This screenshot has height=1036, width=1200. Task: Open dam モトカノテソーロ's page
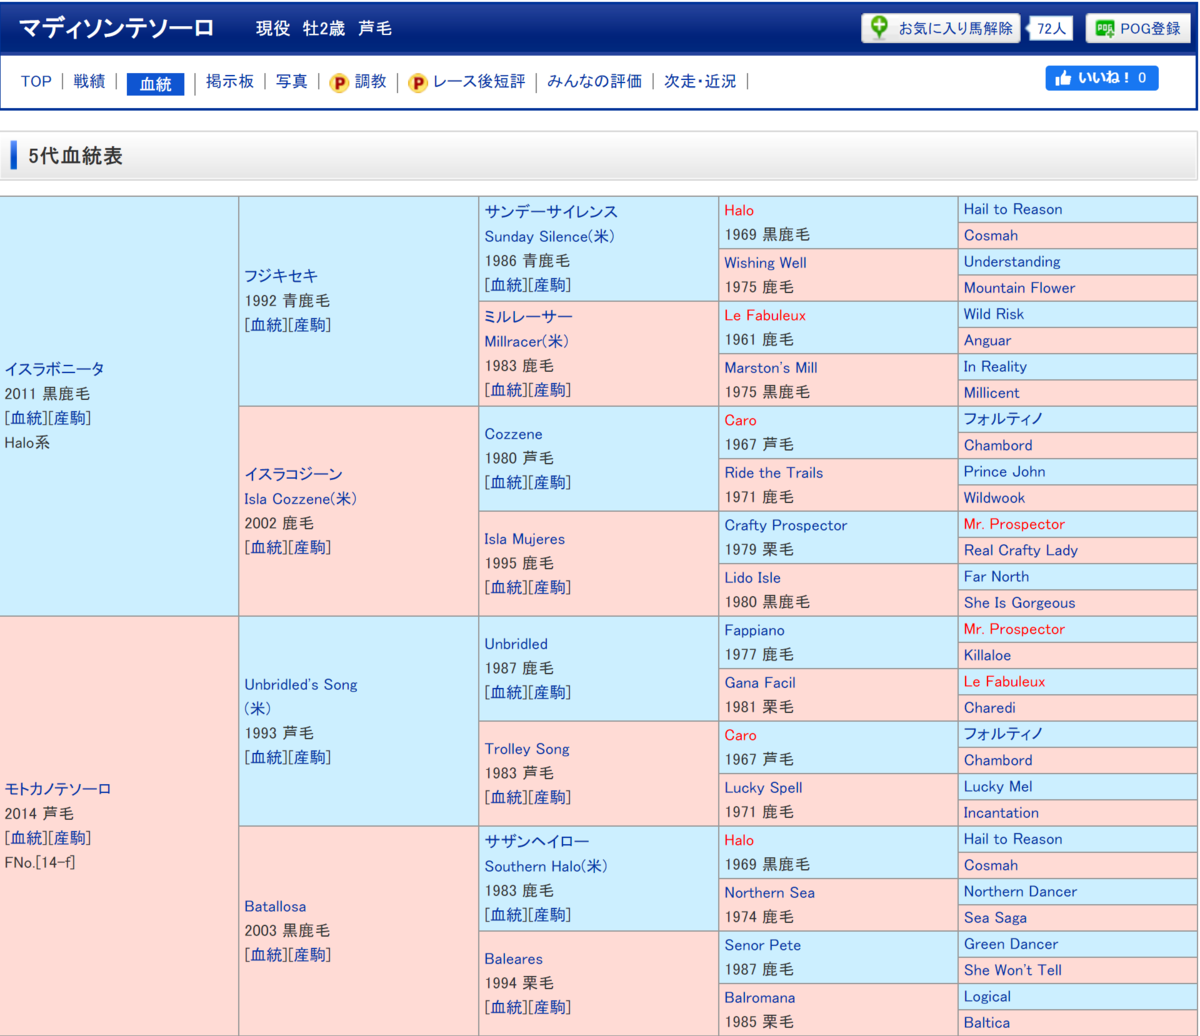click(x=58, y=789)
